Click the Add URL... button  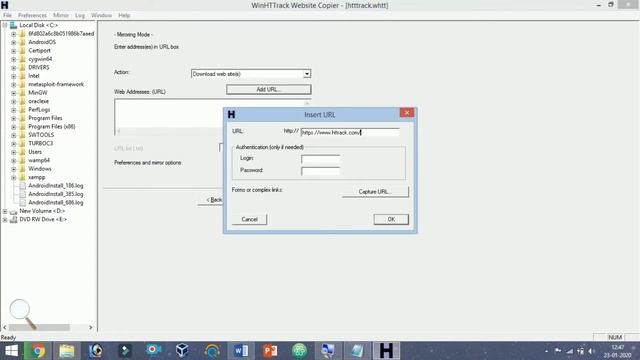point(269,89)
